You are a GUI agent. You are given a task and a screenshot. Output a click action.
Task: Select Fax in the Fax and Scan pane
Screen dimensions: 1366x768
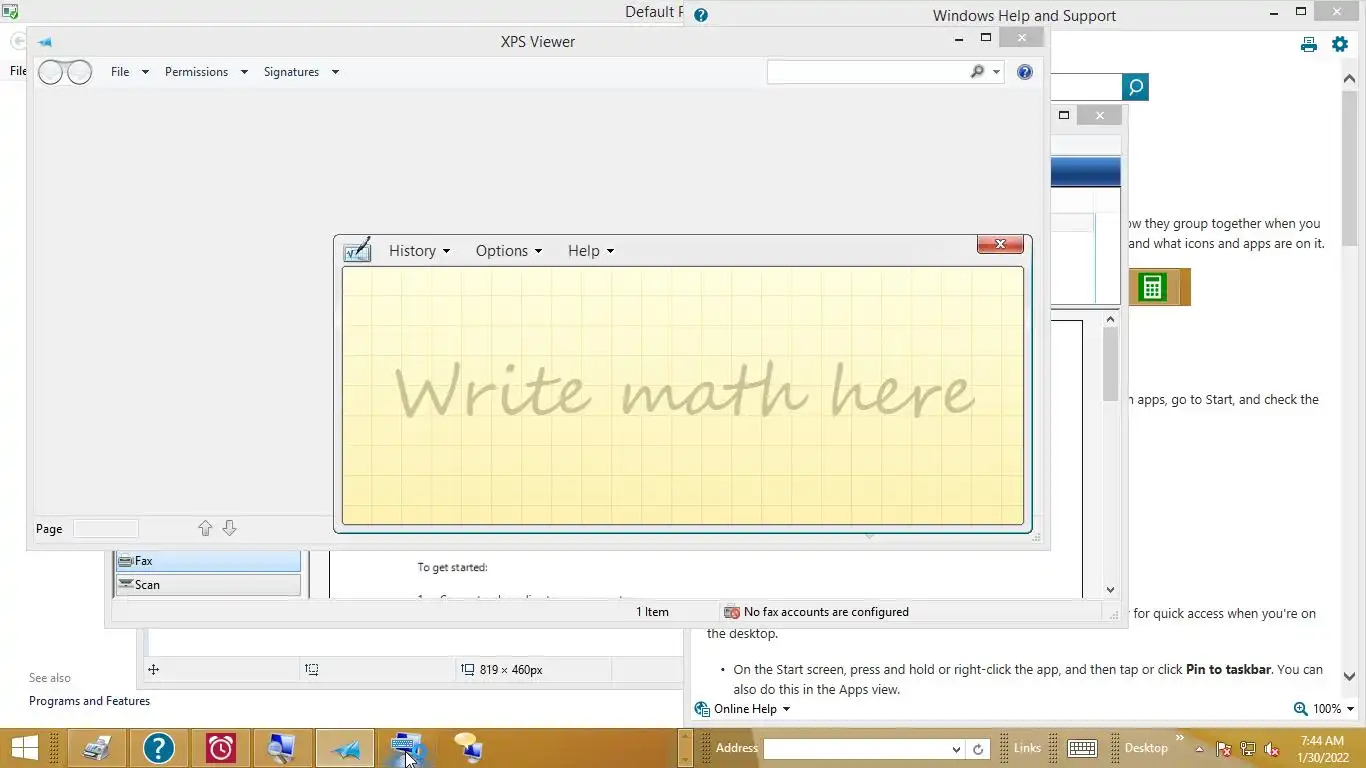coord(208,561)
